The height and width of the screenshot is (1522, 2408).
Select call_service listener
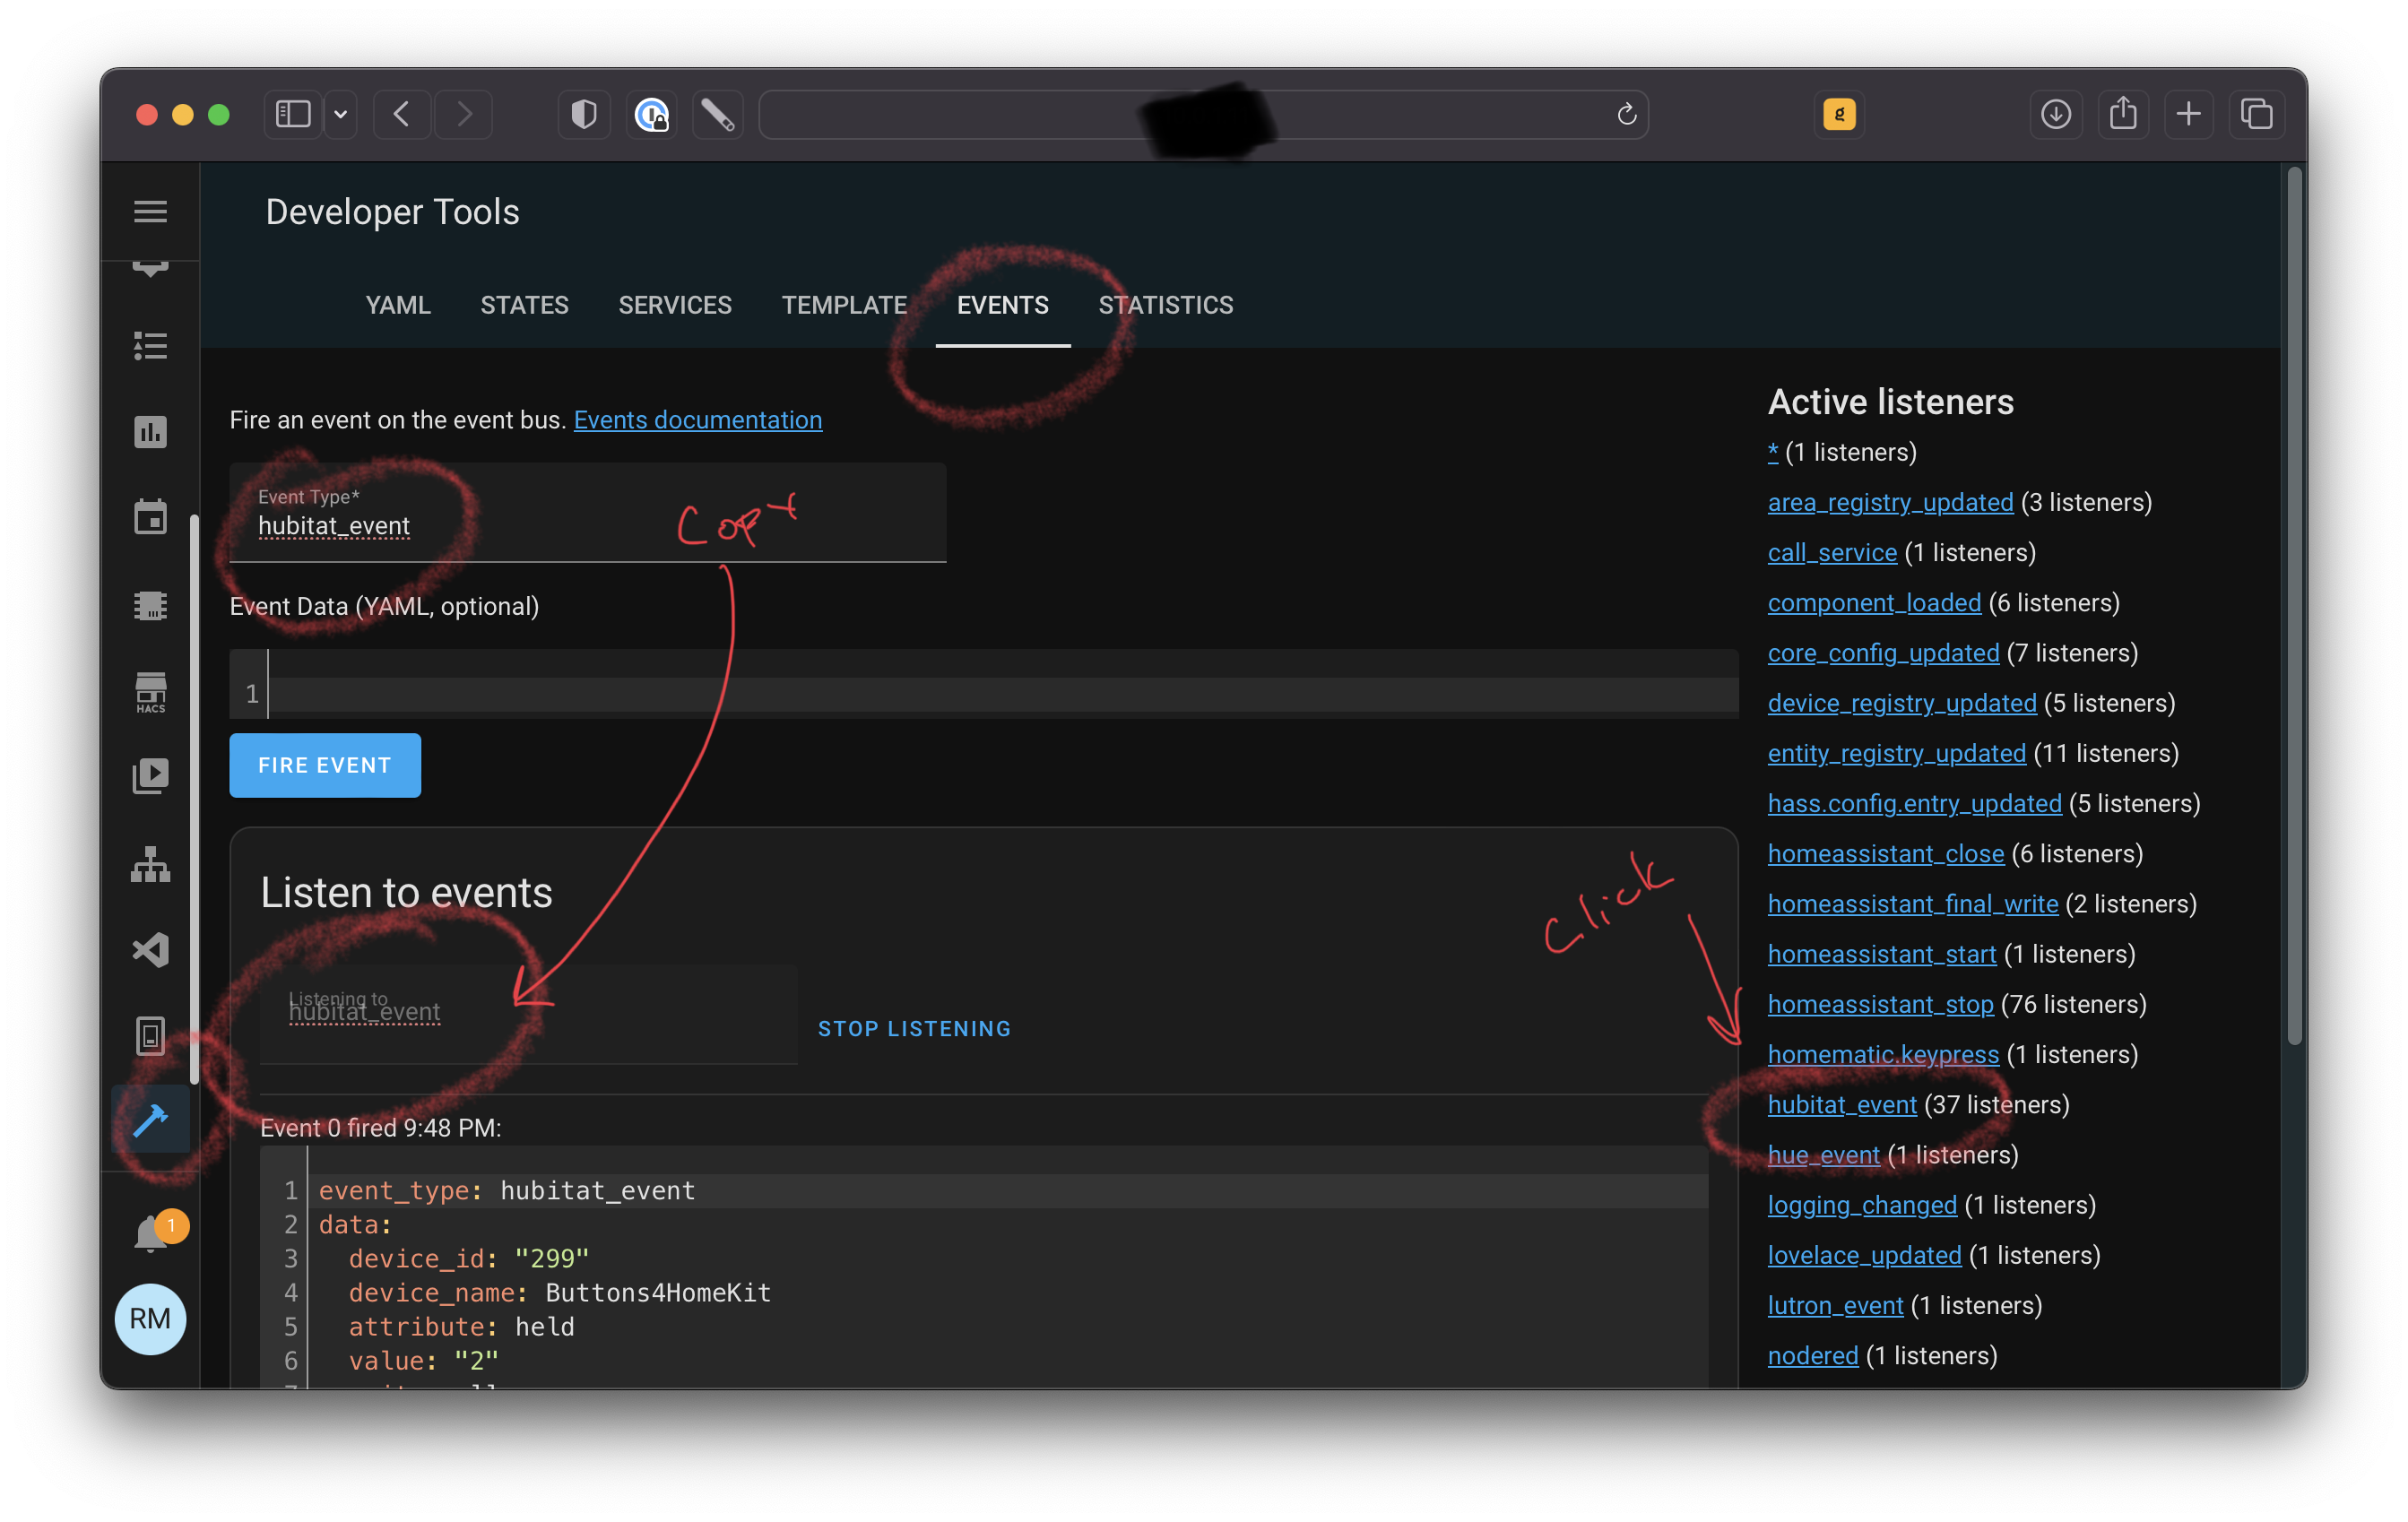(x=1832, y=552)
